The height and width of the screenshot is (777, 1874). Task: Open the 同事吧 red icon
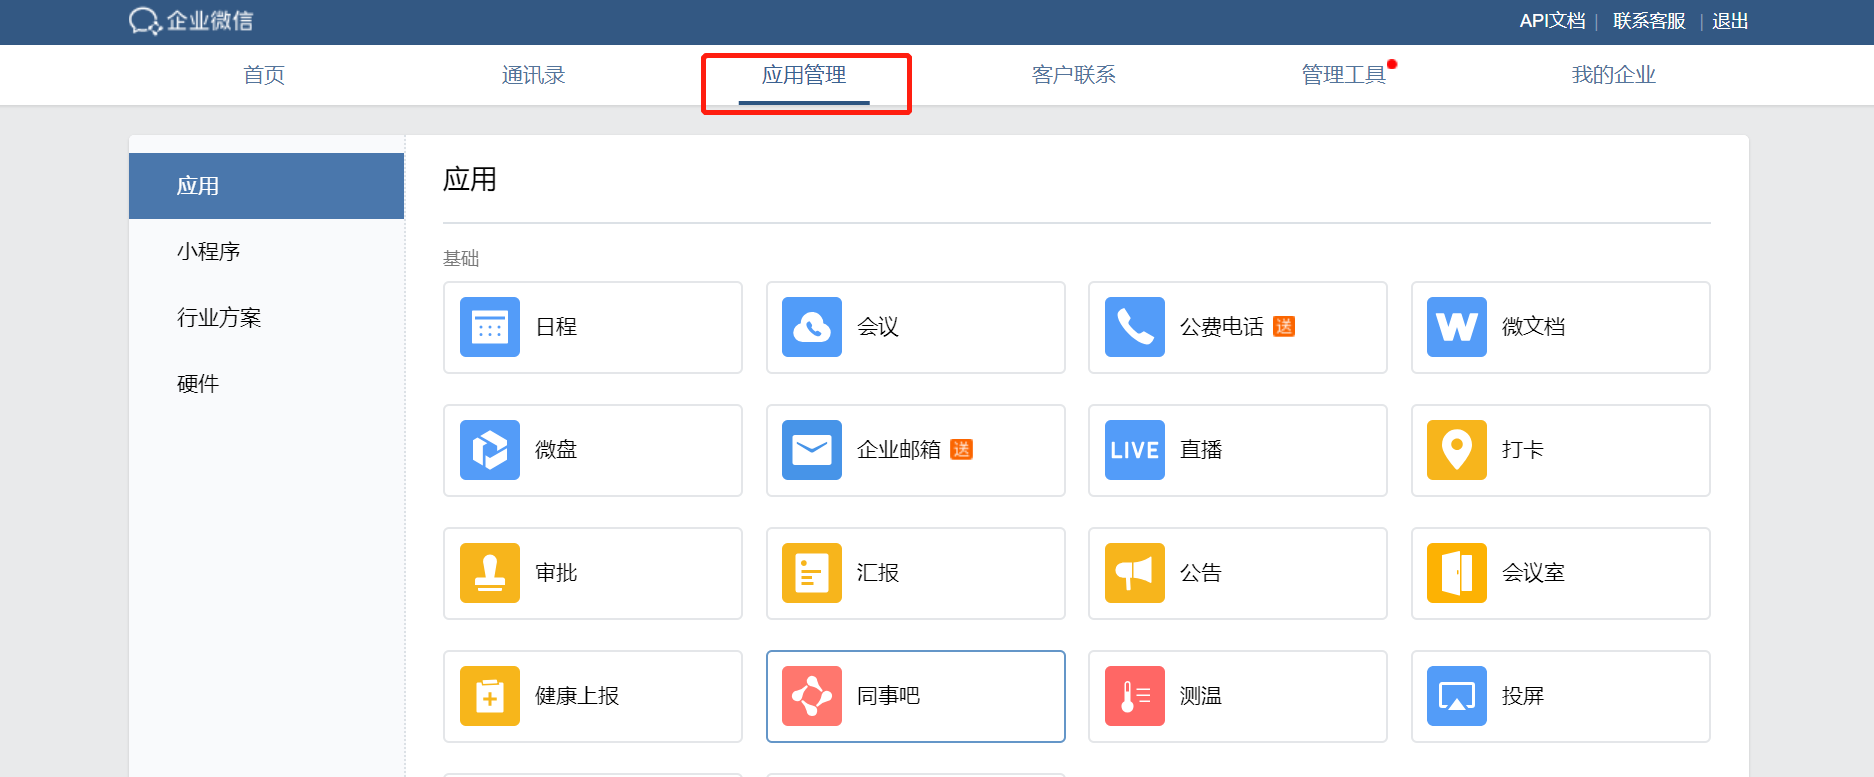point(812,696)
